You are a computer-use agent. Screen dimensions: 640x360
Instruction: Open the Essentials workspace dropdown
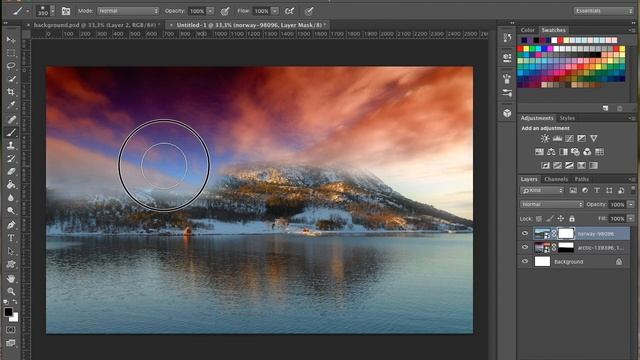click(x=603, y=11)
